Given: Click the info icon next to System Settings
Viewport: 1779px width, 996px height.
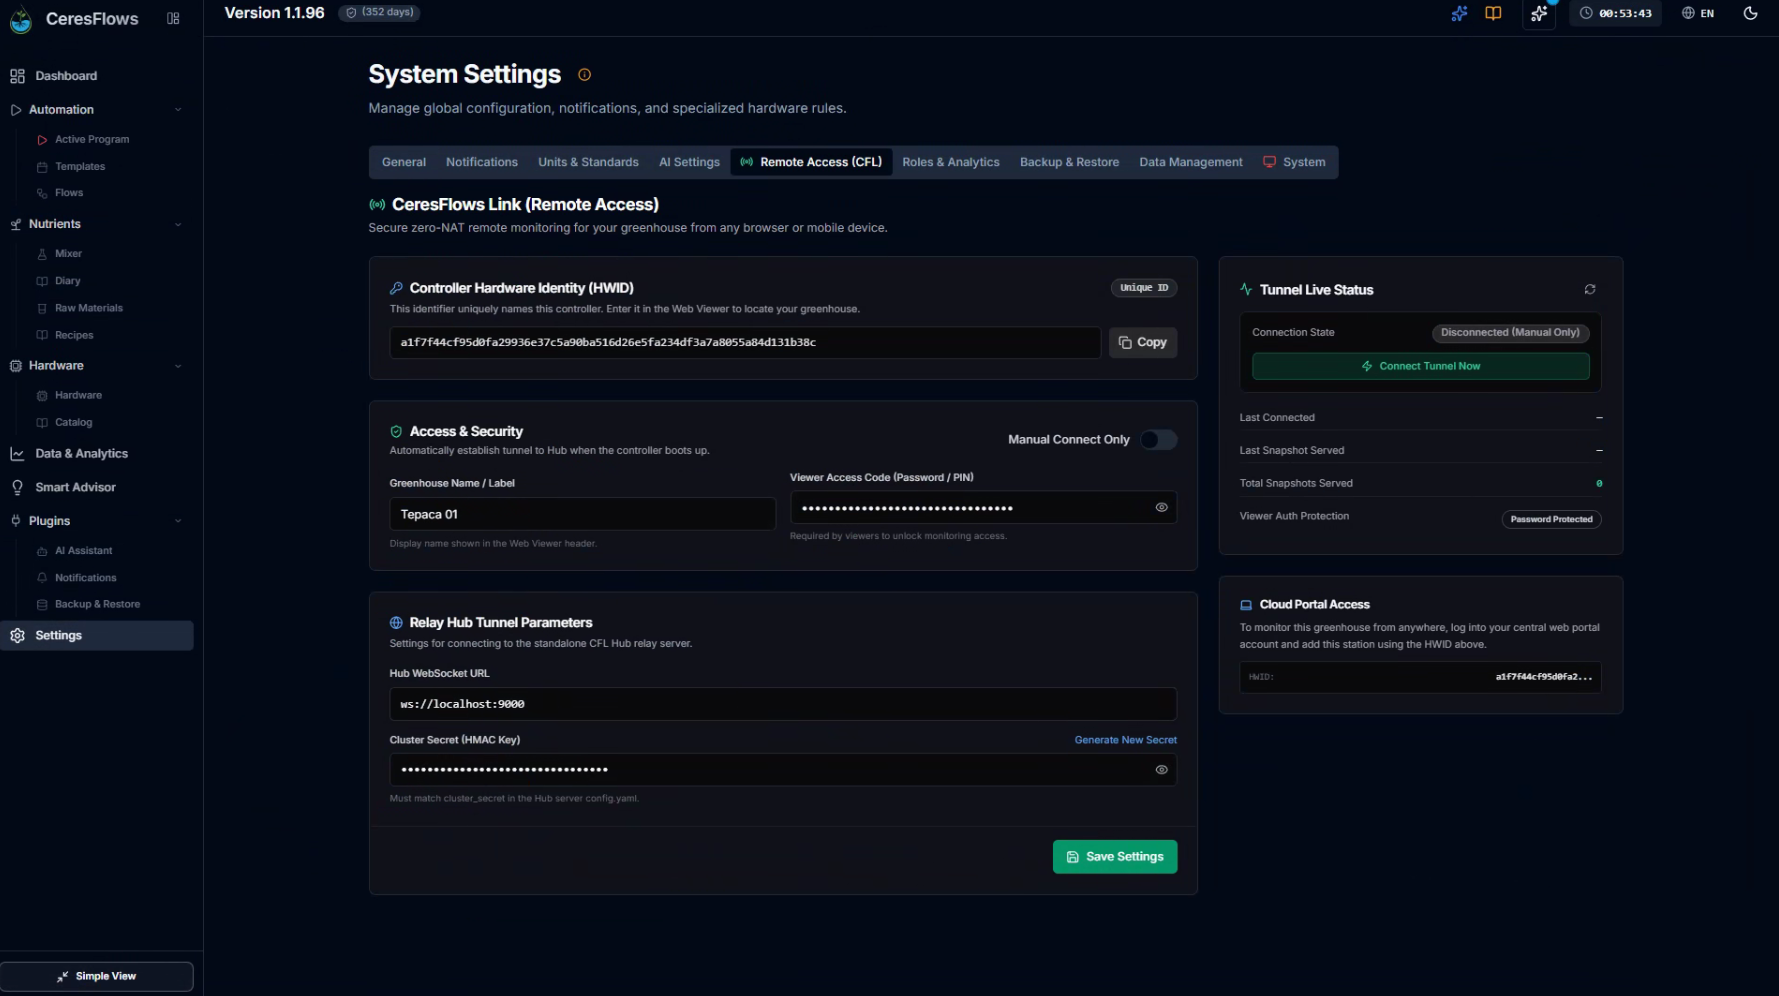Looking at the screenshot, I should (x=585, y=74).
